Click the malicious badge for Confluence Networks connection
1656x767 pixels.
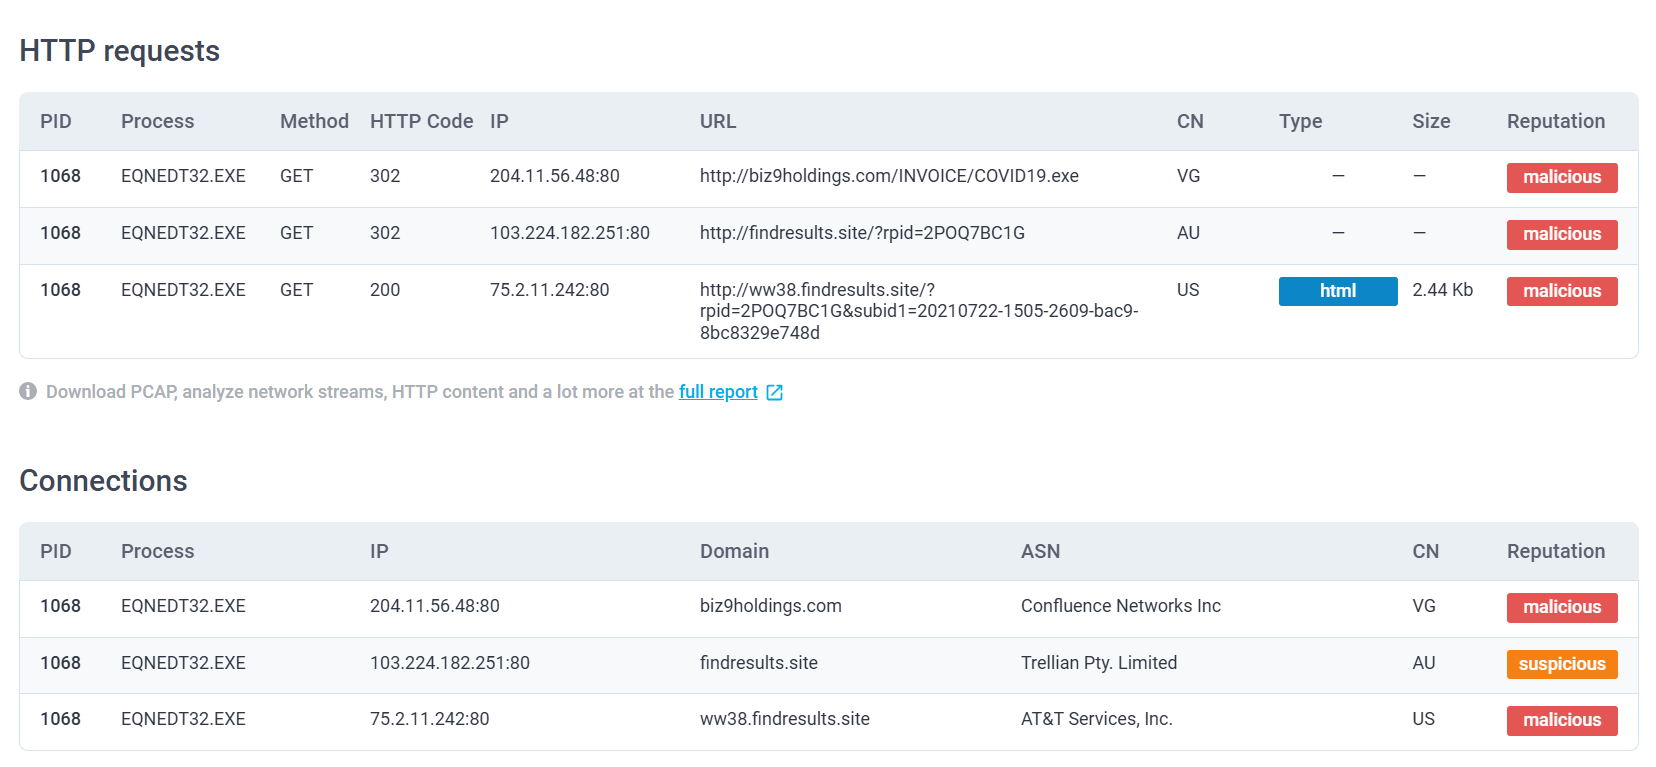[x=1561, y=607]
